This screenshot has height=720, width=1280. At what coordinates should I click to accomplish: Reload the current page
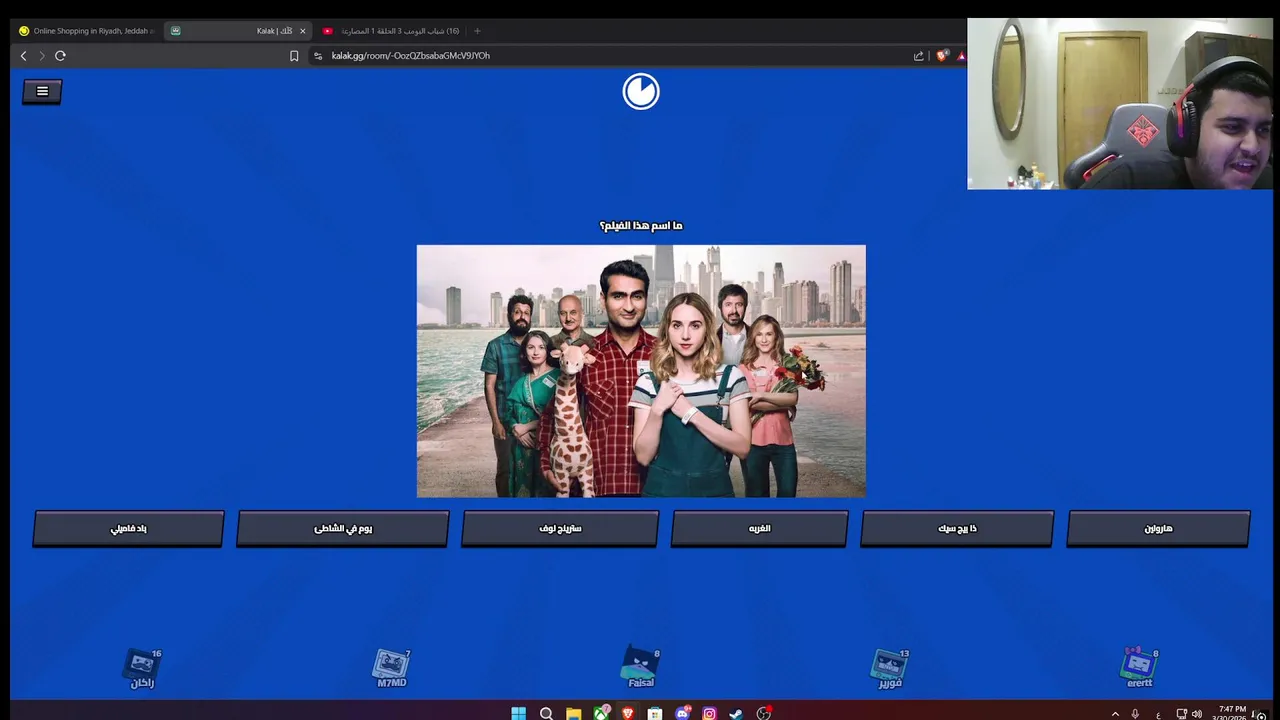[60, 56]
